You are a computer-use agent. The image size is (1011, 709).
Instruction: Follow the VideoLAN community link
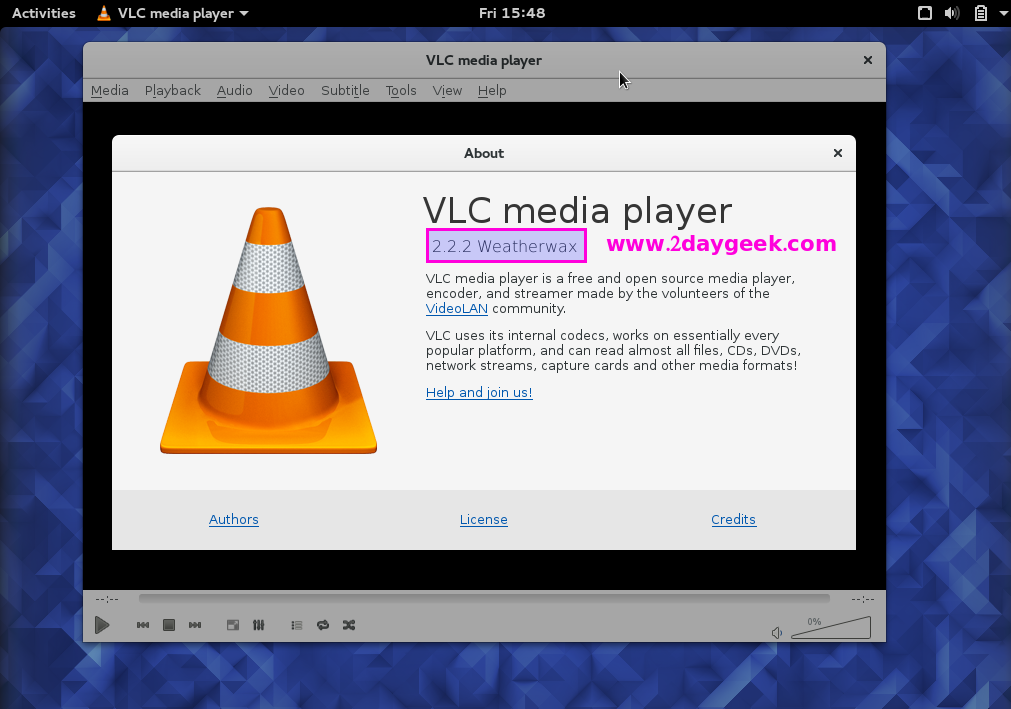456,309
